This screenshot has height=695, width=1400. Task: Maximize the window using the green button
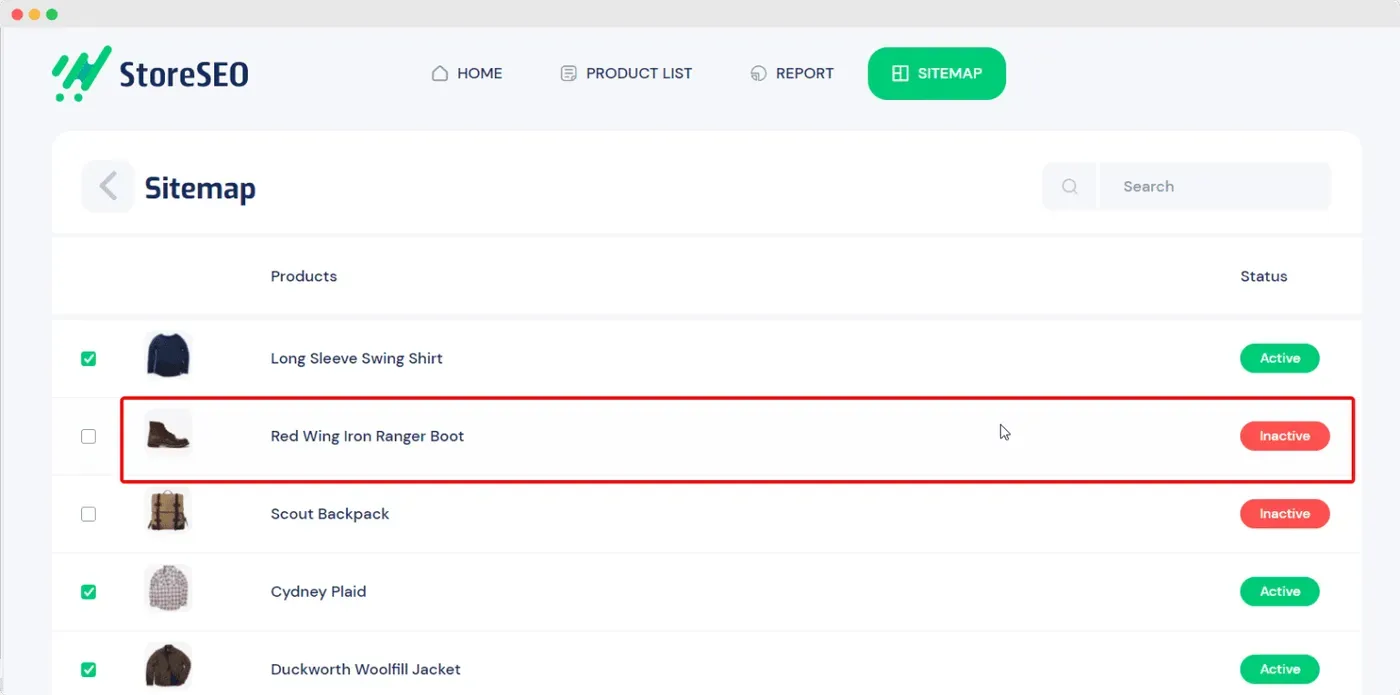click(x=52, y=15)
